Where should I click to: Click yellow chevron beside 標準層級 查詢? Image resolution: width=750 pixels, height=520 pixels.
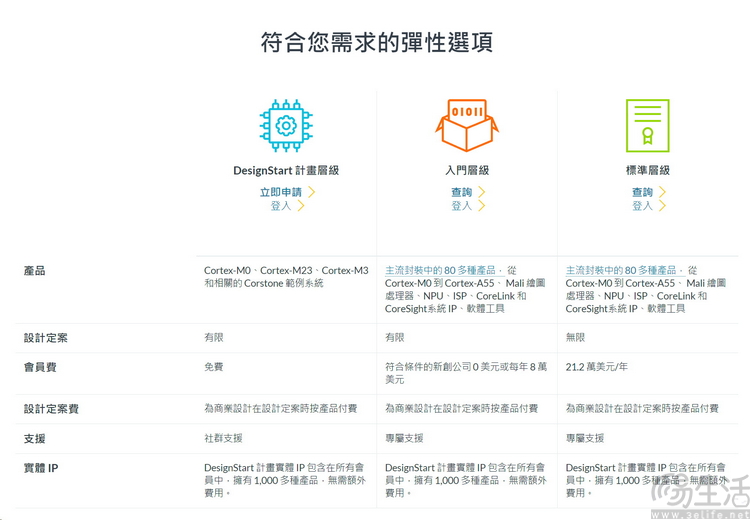click(x=662, y=192)
